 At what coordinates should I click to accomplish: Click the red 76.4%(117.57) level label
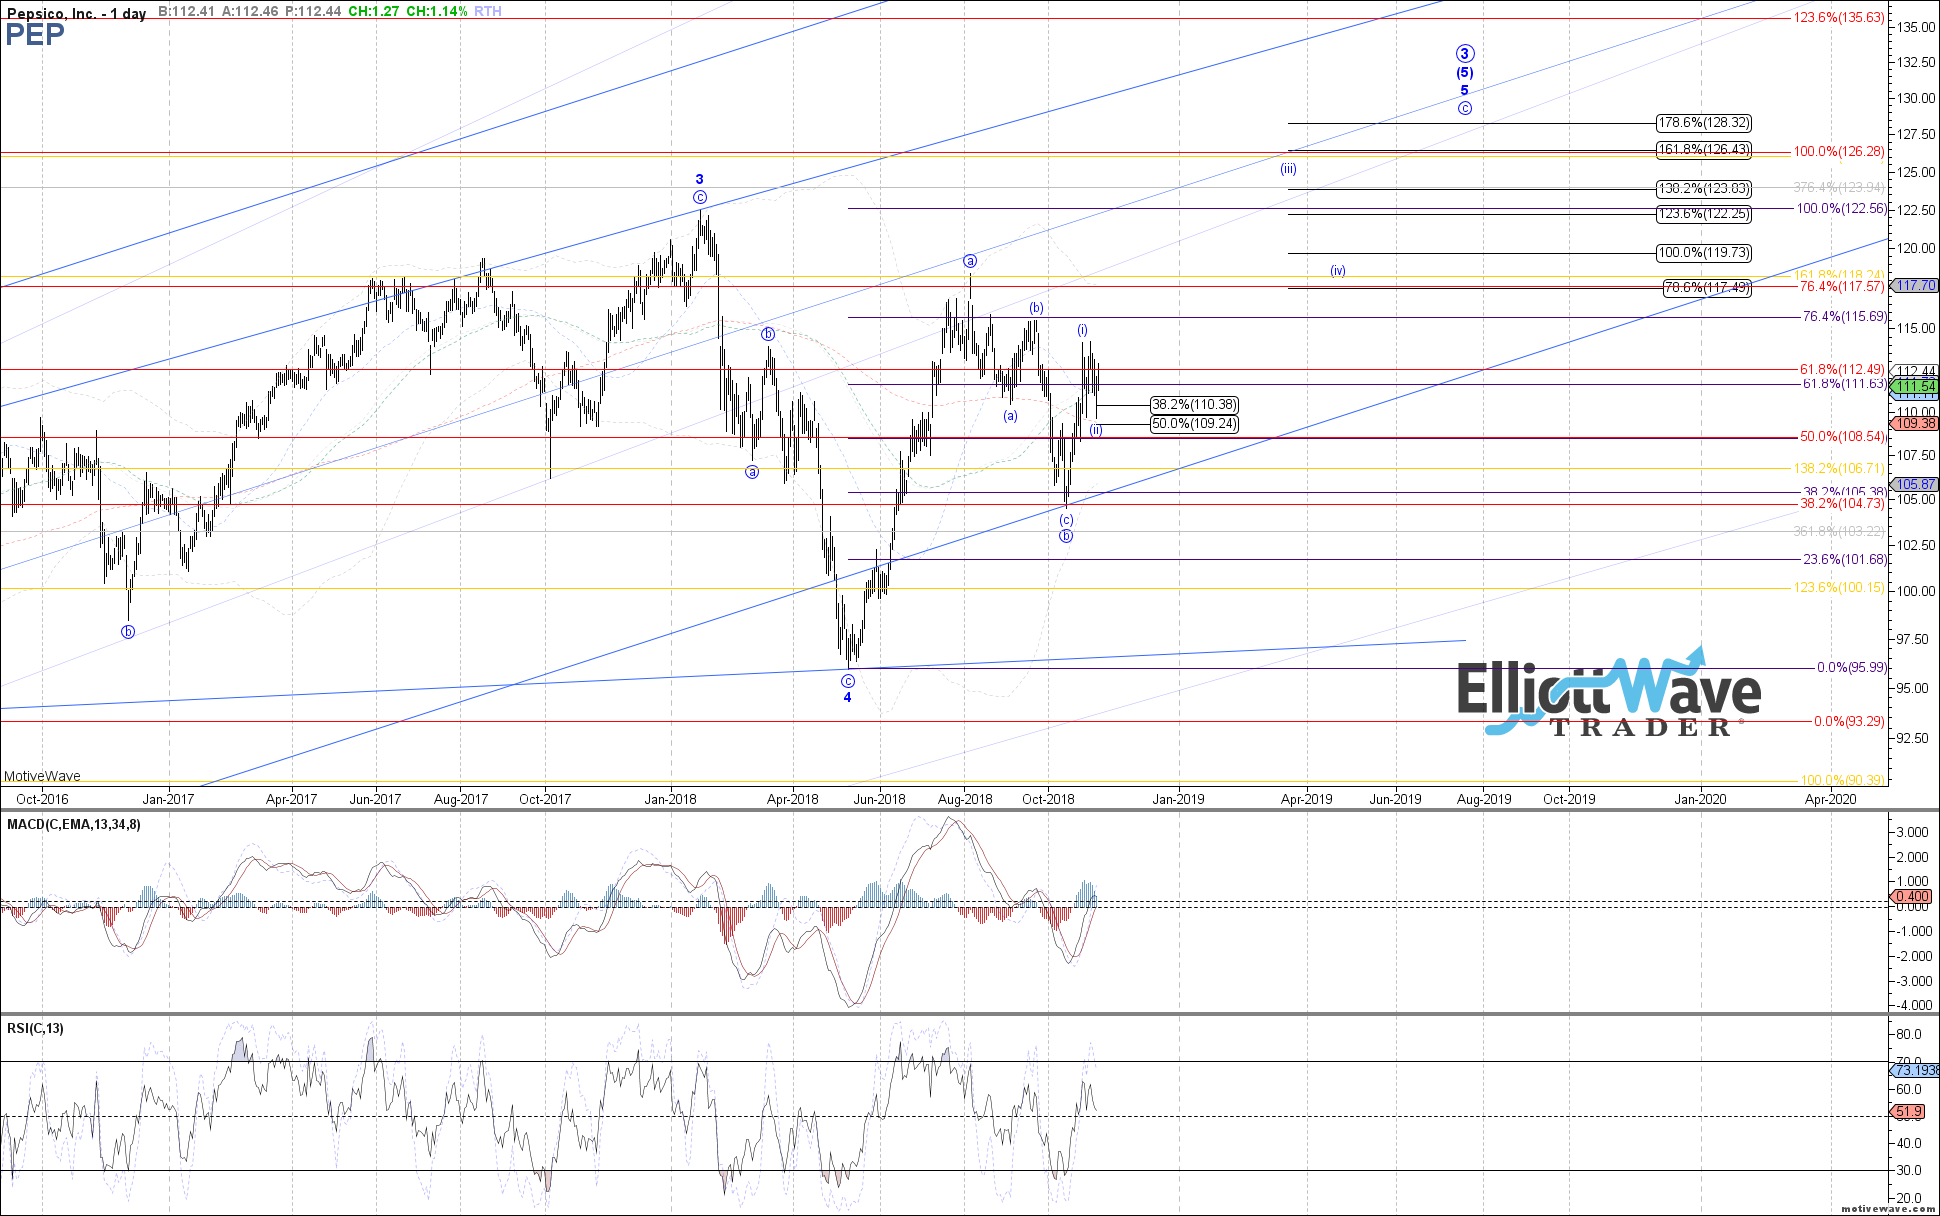(1842, 287)
